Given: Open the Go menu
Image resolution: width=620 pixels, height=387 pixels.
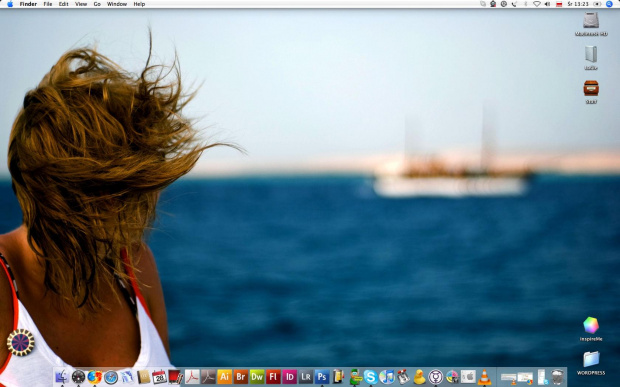Looking at the screenshot, I should click(x=97, y=4).
